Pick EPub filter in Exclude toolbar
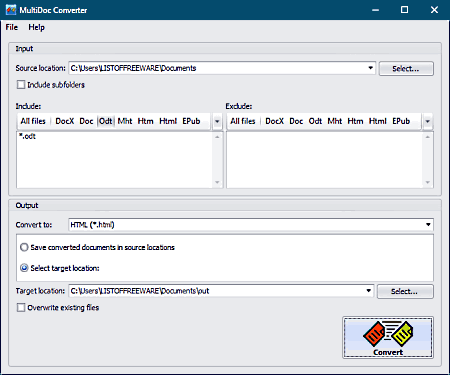 401,121
